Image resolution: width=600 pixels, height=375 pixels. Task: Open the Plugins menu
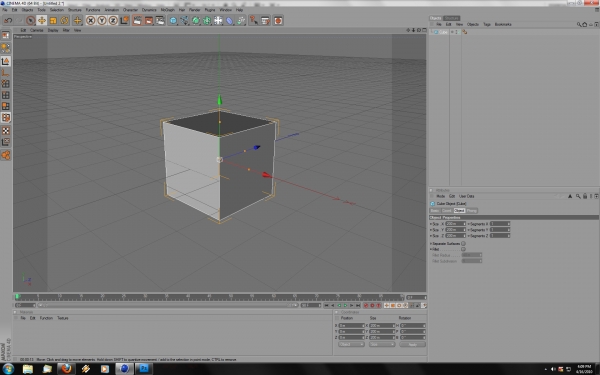tap(210, 10)
